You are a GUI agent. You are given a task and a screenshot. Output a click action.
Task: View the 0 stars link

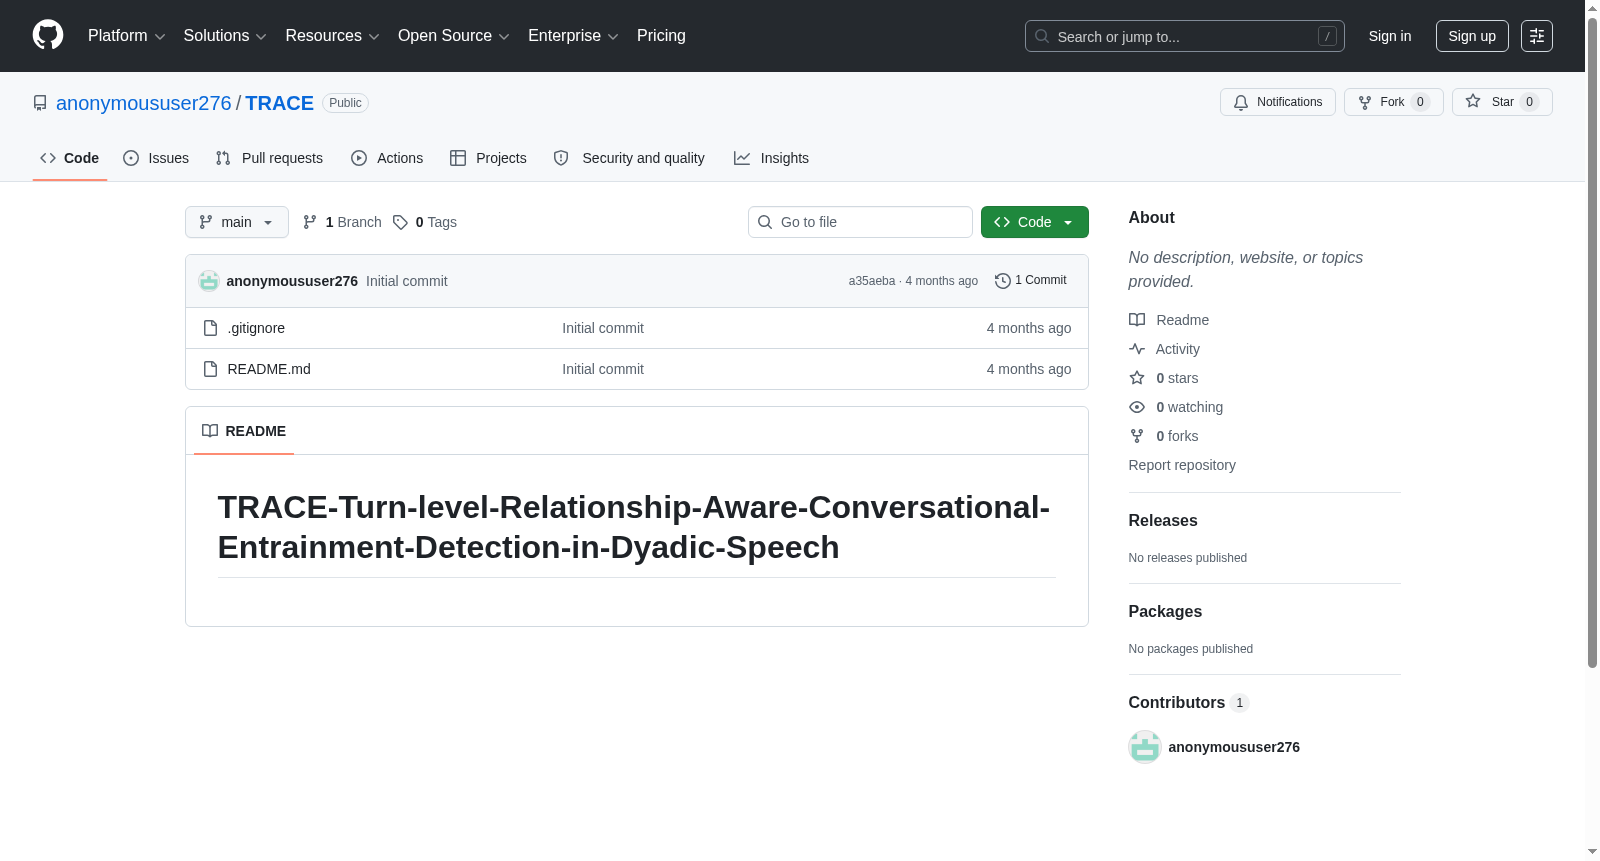tap(1164, 378)
